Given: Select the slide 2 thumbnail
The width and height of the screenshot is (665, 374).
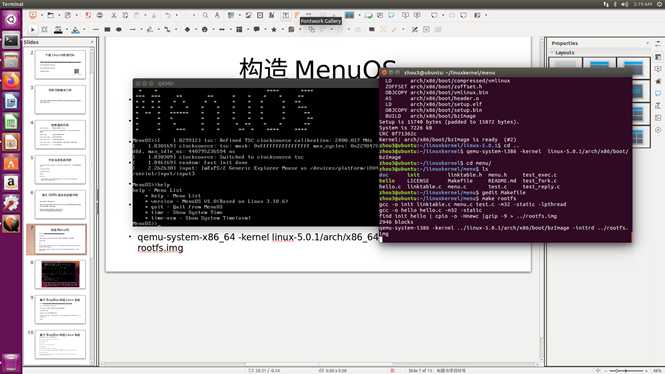Looking at the screenshot, I should pyautogui.click(x=60, y=64).
